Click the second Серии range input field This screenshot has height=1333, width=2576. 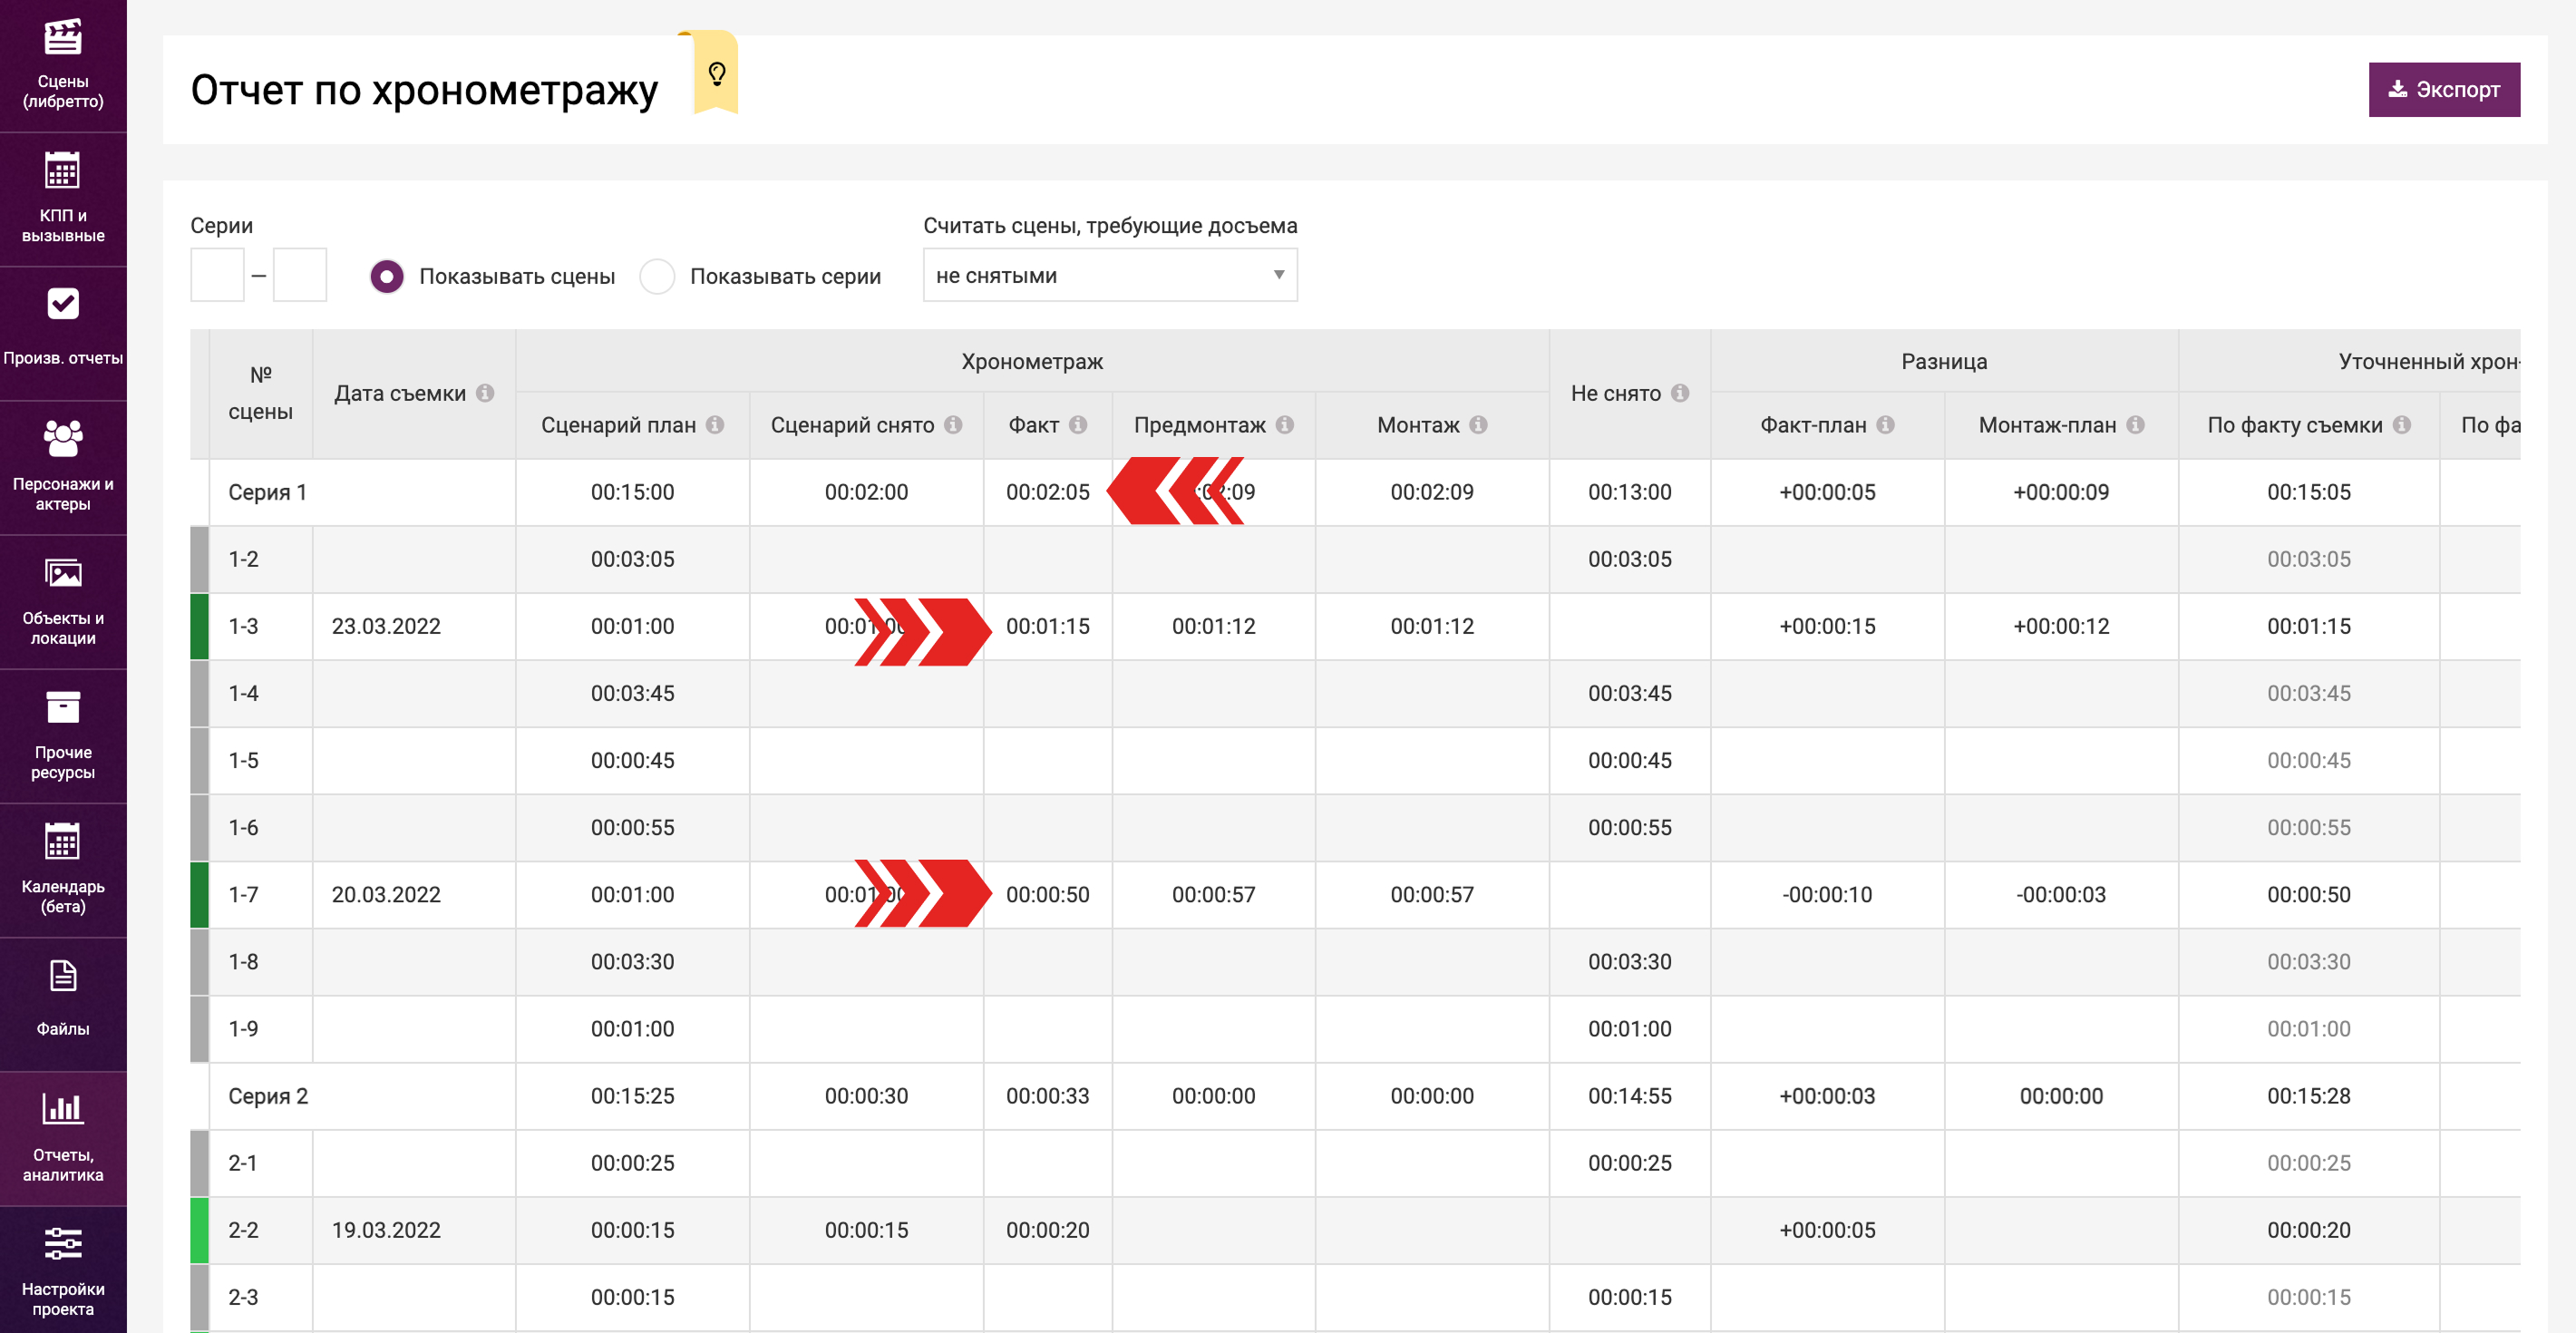click(x=300, y=275)
